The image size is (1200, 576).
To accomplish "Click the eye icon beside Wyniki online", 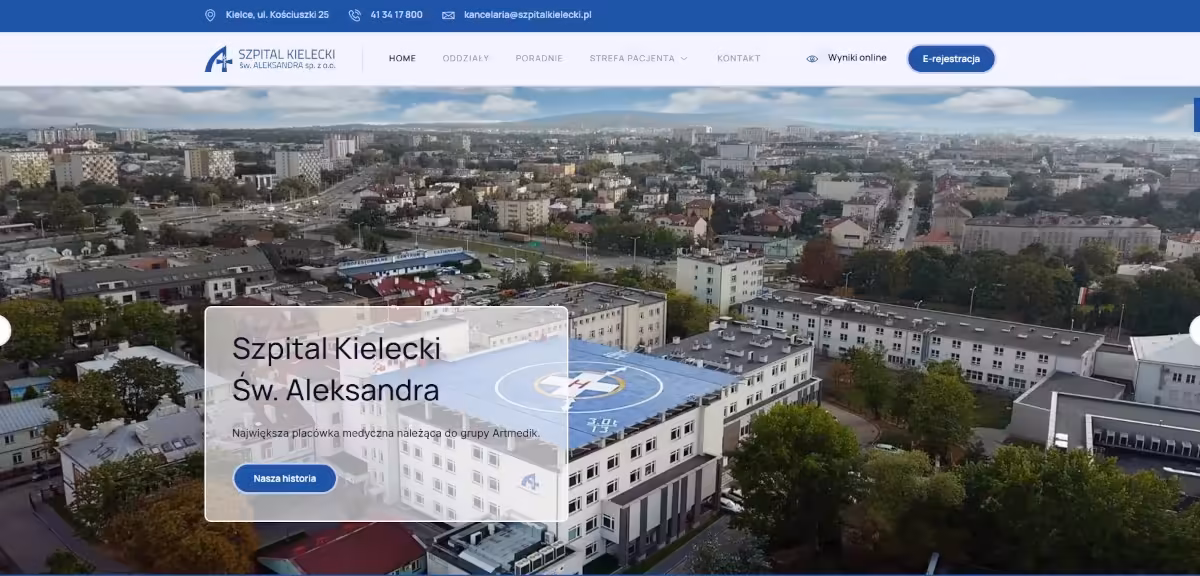I will click(812, 59).
